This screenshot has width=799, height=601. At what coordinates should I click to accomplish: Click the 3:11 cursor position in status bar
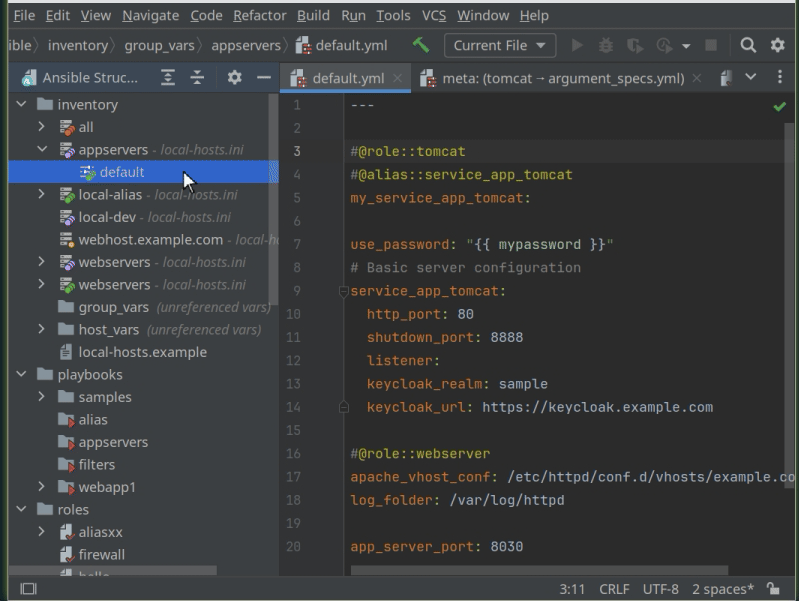pyautogui.click(x=572, y=589)
